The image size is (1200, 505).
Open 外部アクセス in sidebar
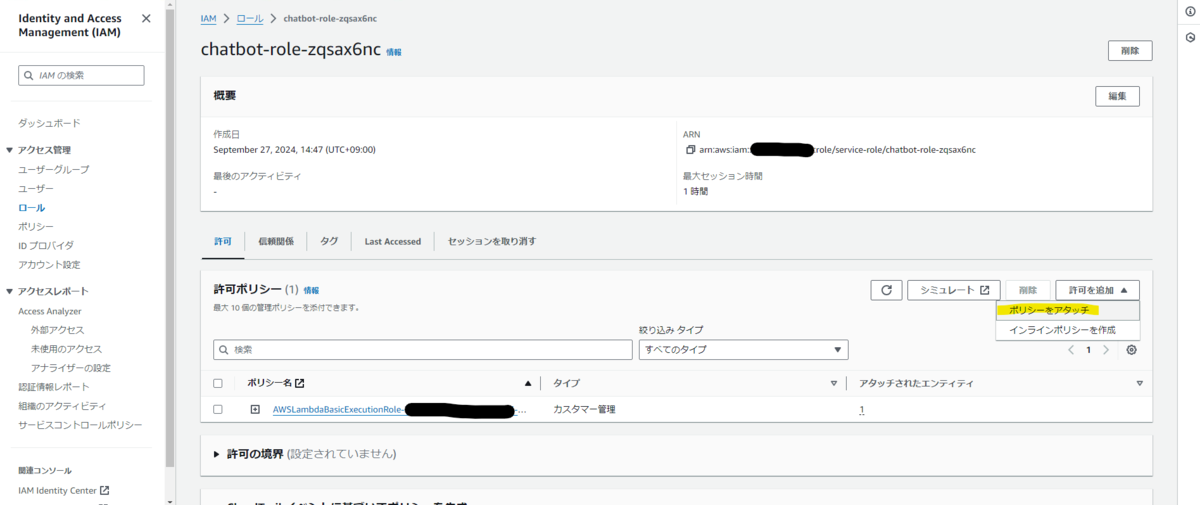click(58, 330)
